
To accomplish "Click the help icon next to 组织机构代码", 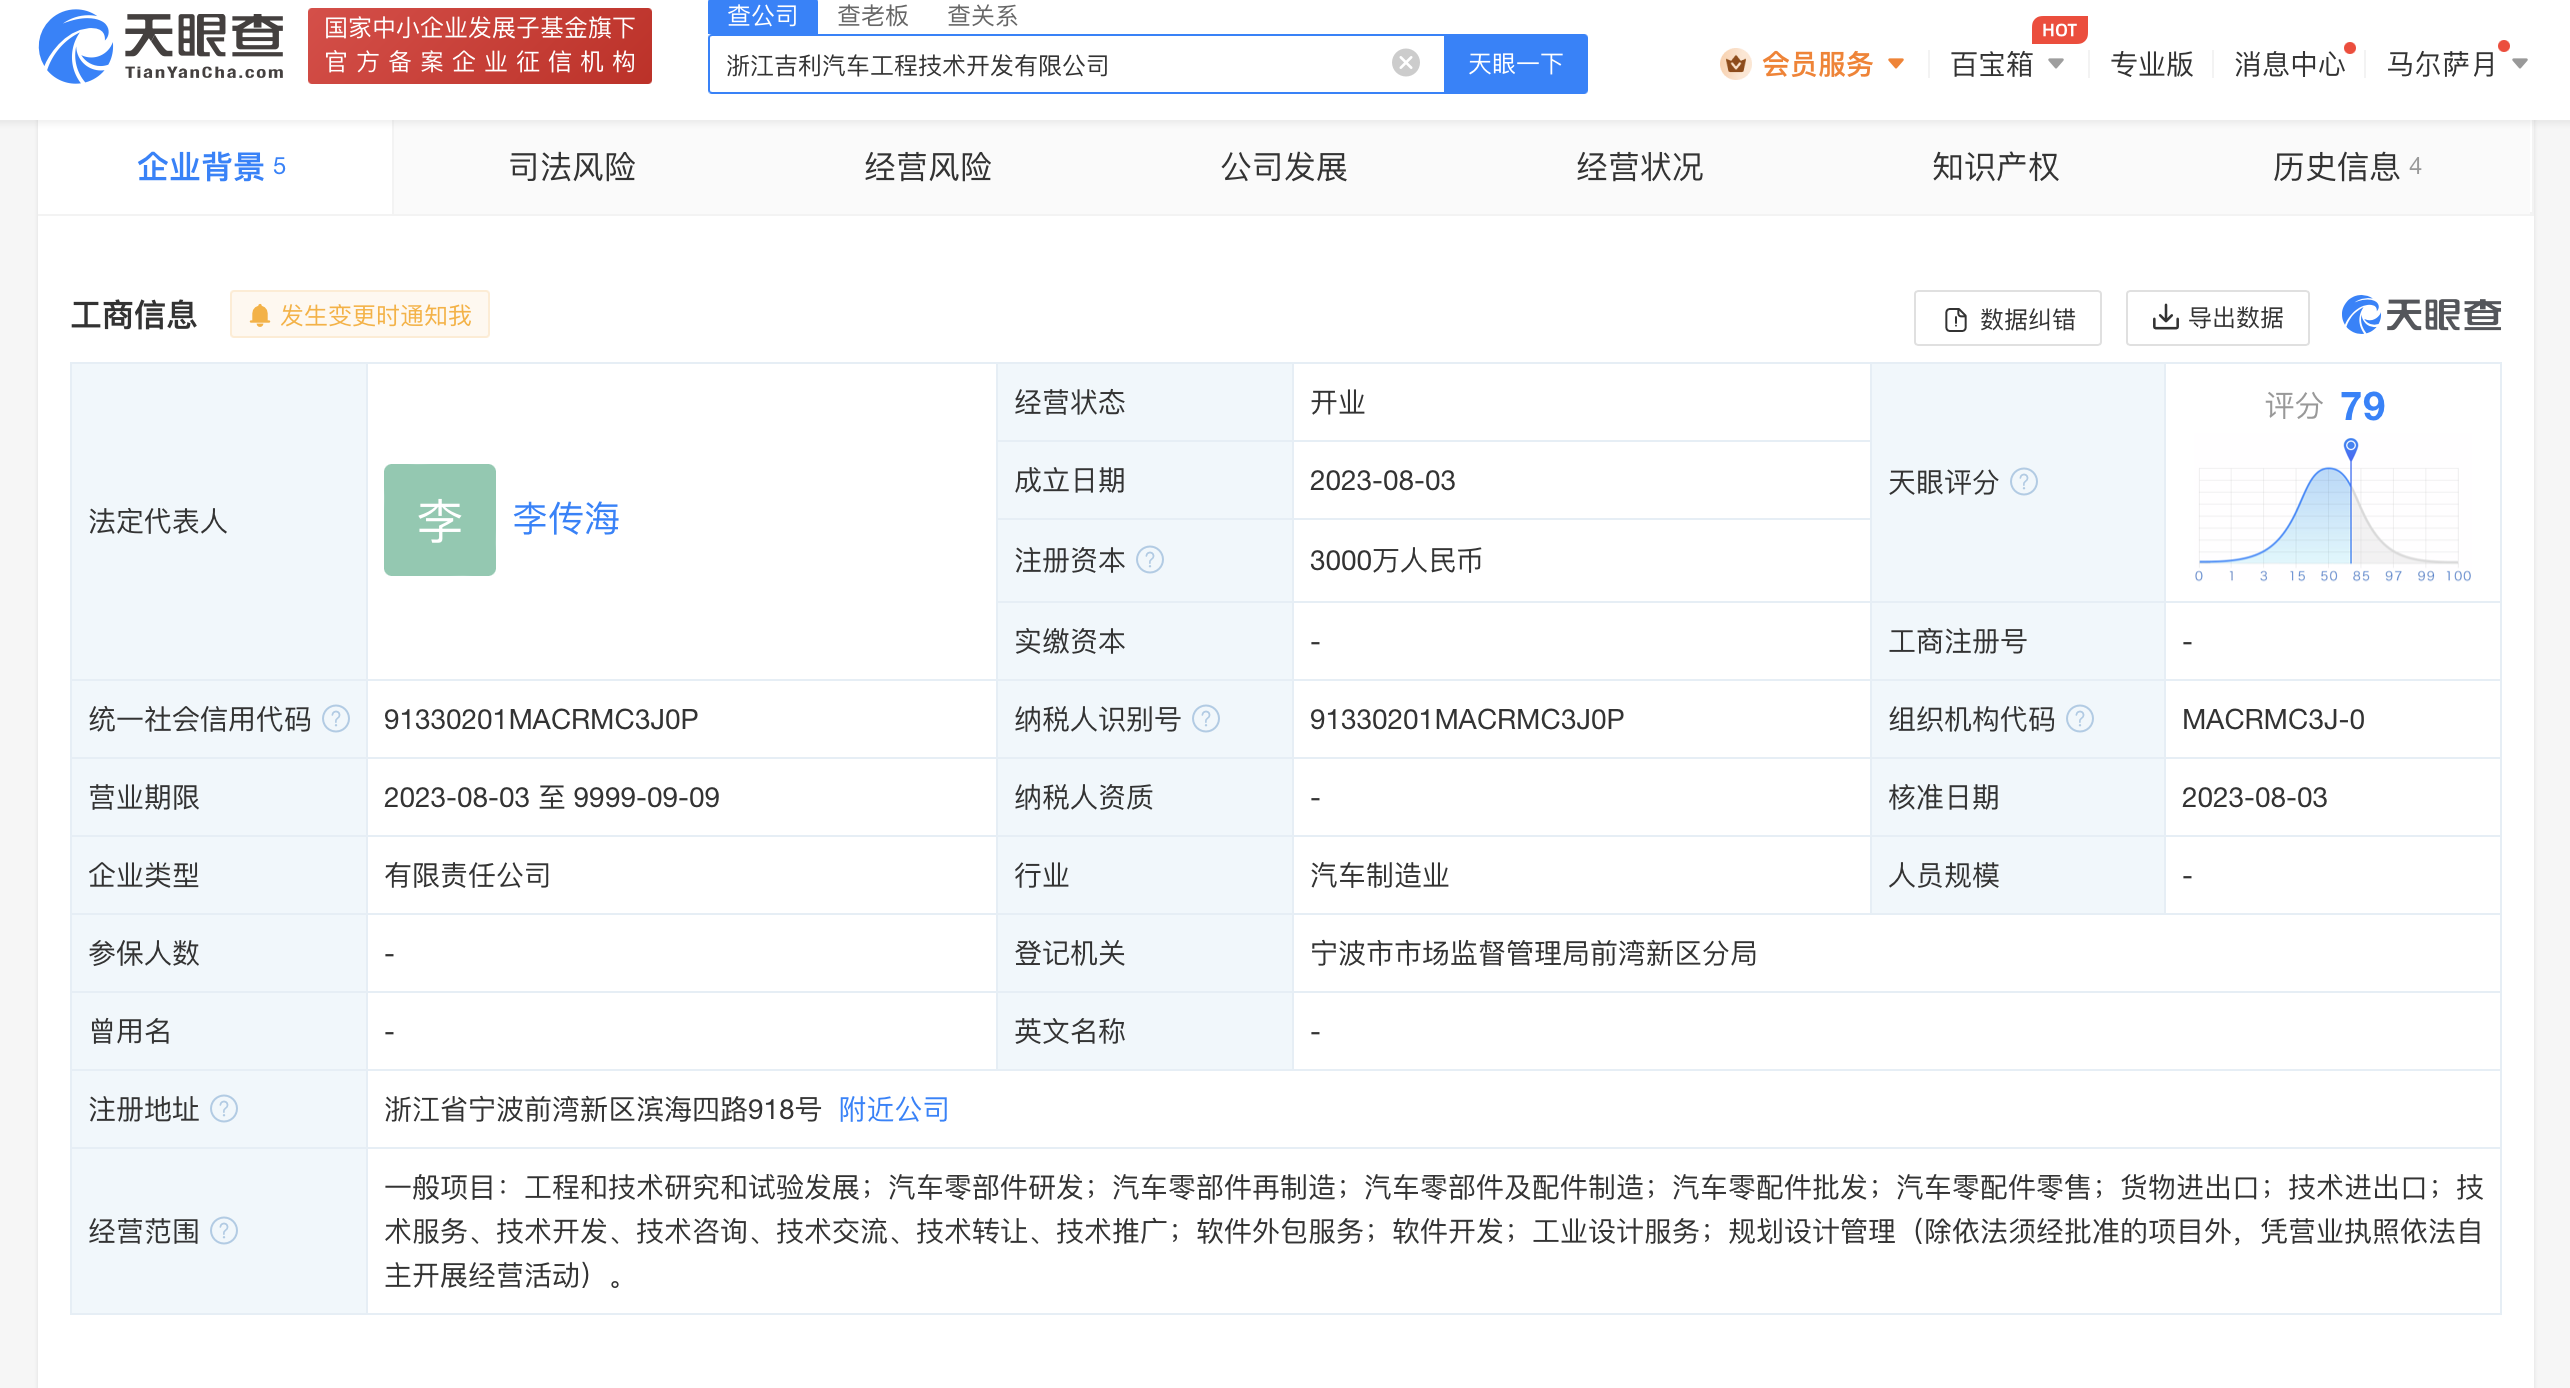I will (2080, 718).
